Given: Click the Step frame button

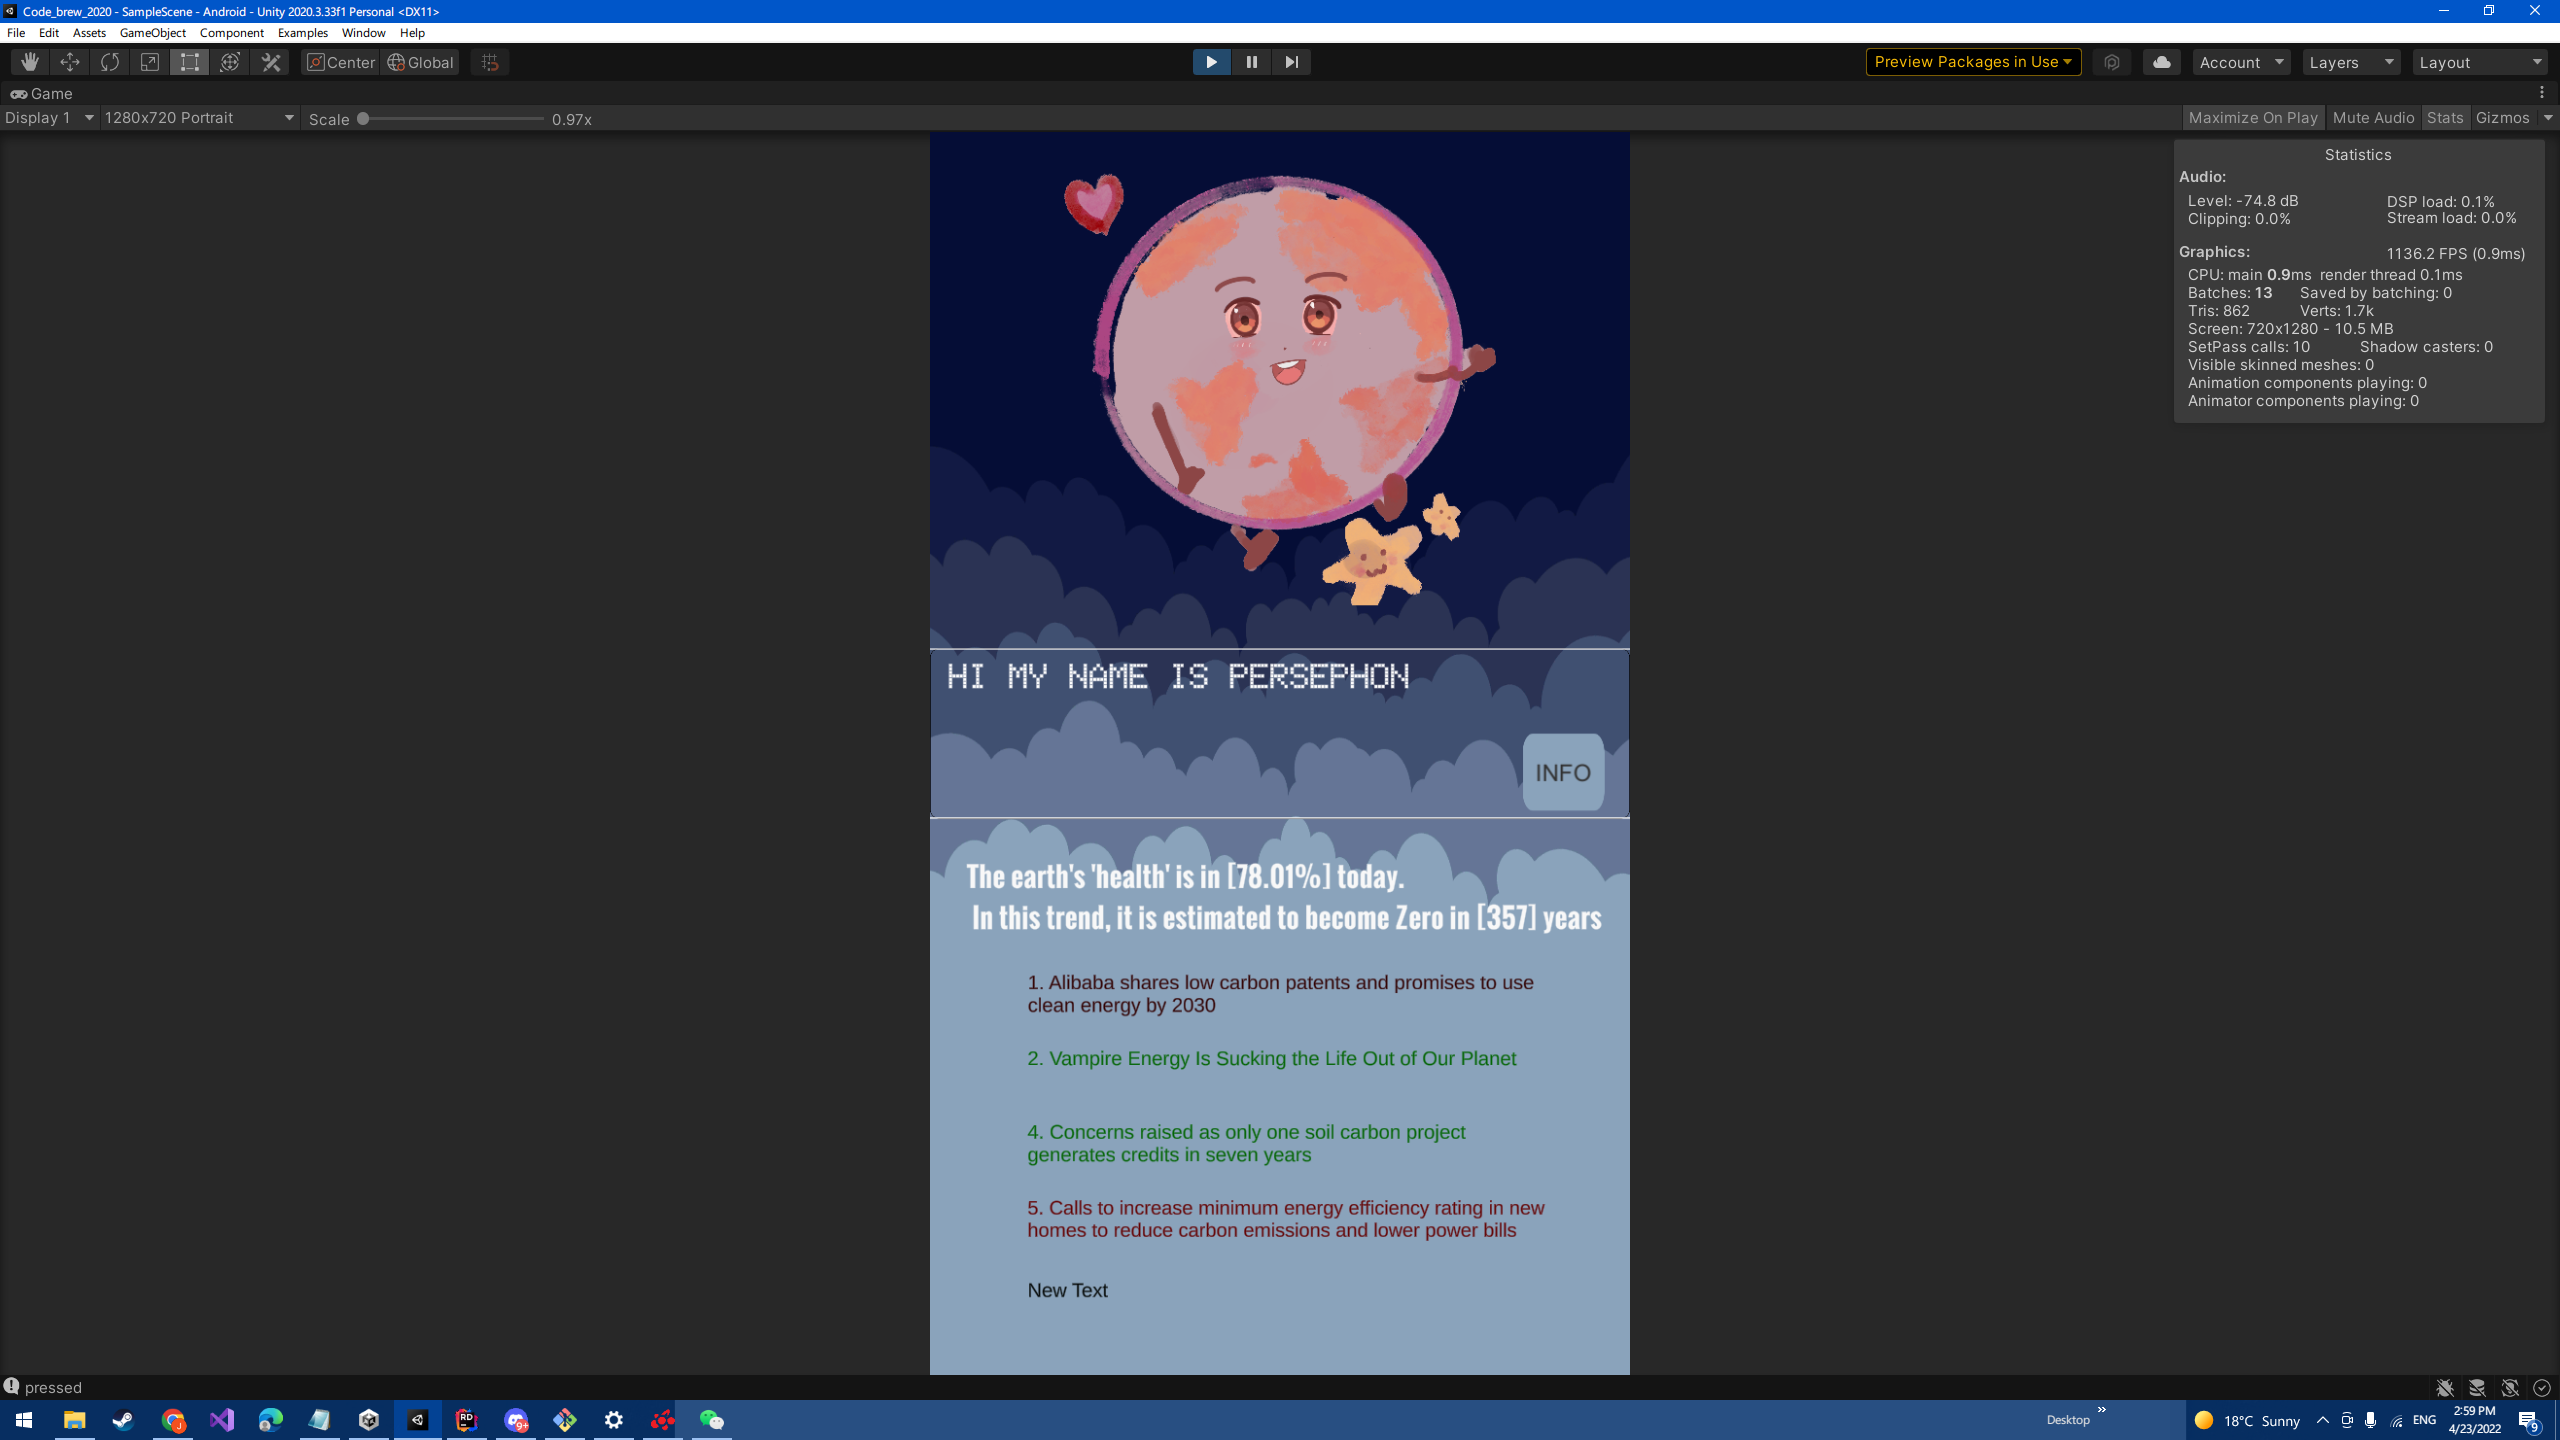Looking at the screenshot, I should point(1291,62).
